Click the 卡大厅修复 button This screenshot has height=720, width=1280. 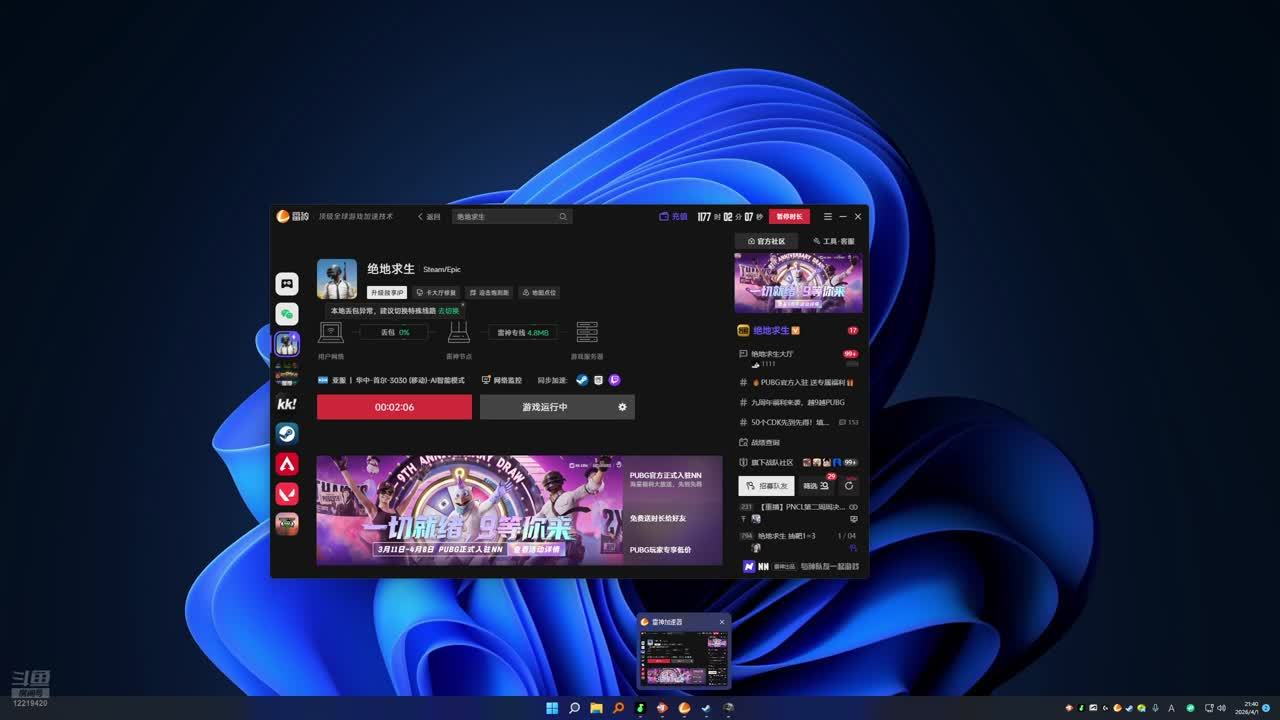click(436, 293)
